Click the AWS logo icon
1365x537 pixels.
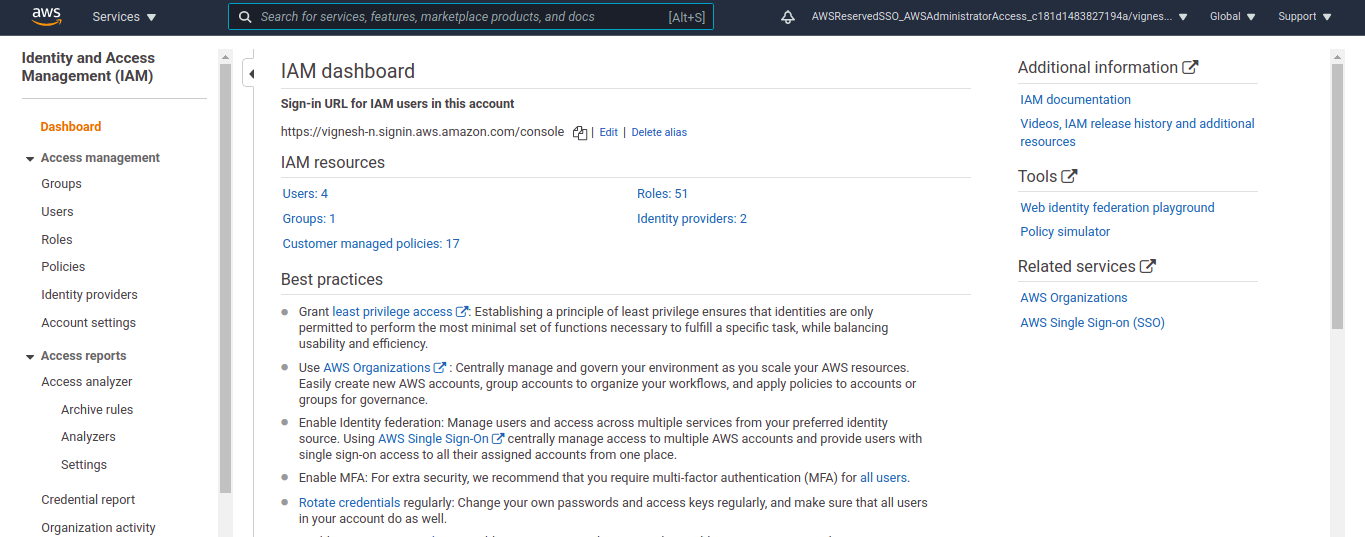click(48, 16)
